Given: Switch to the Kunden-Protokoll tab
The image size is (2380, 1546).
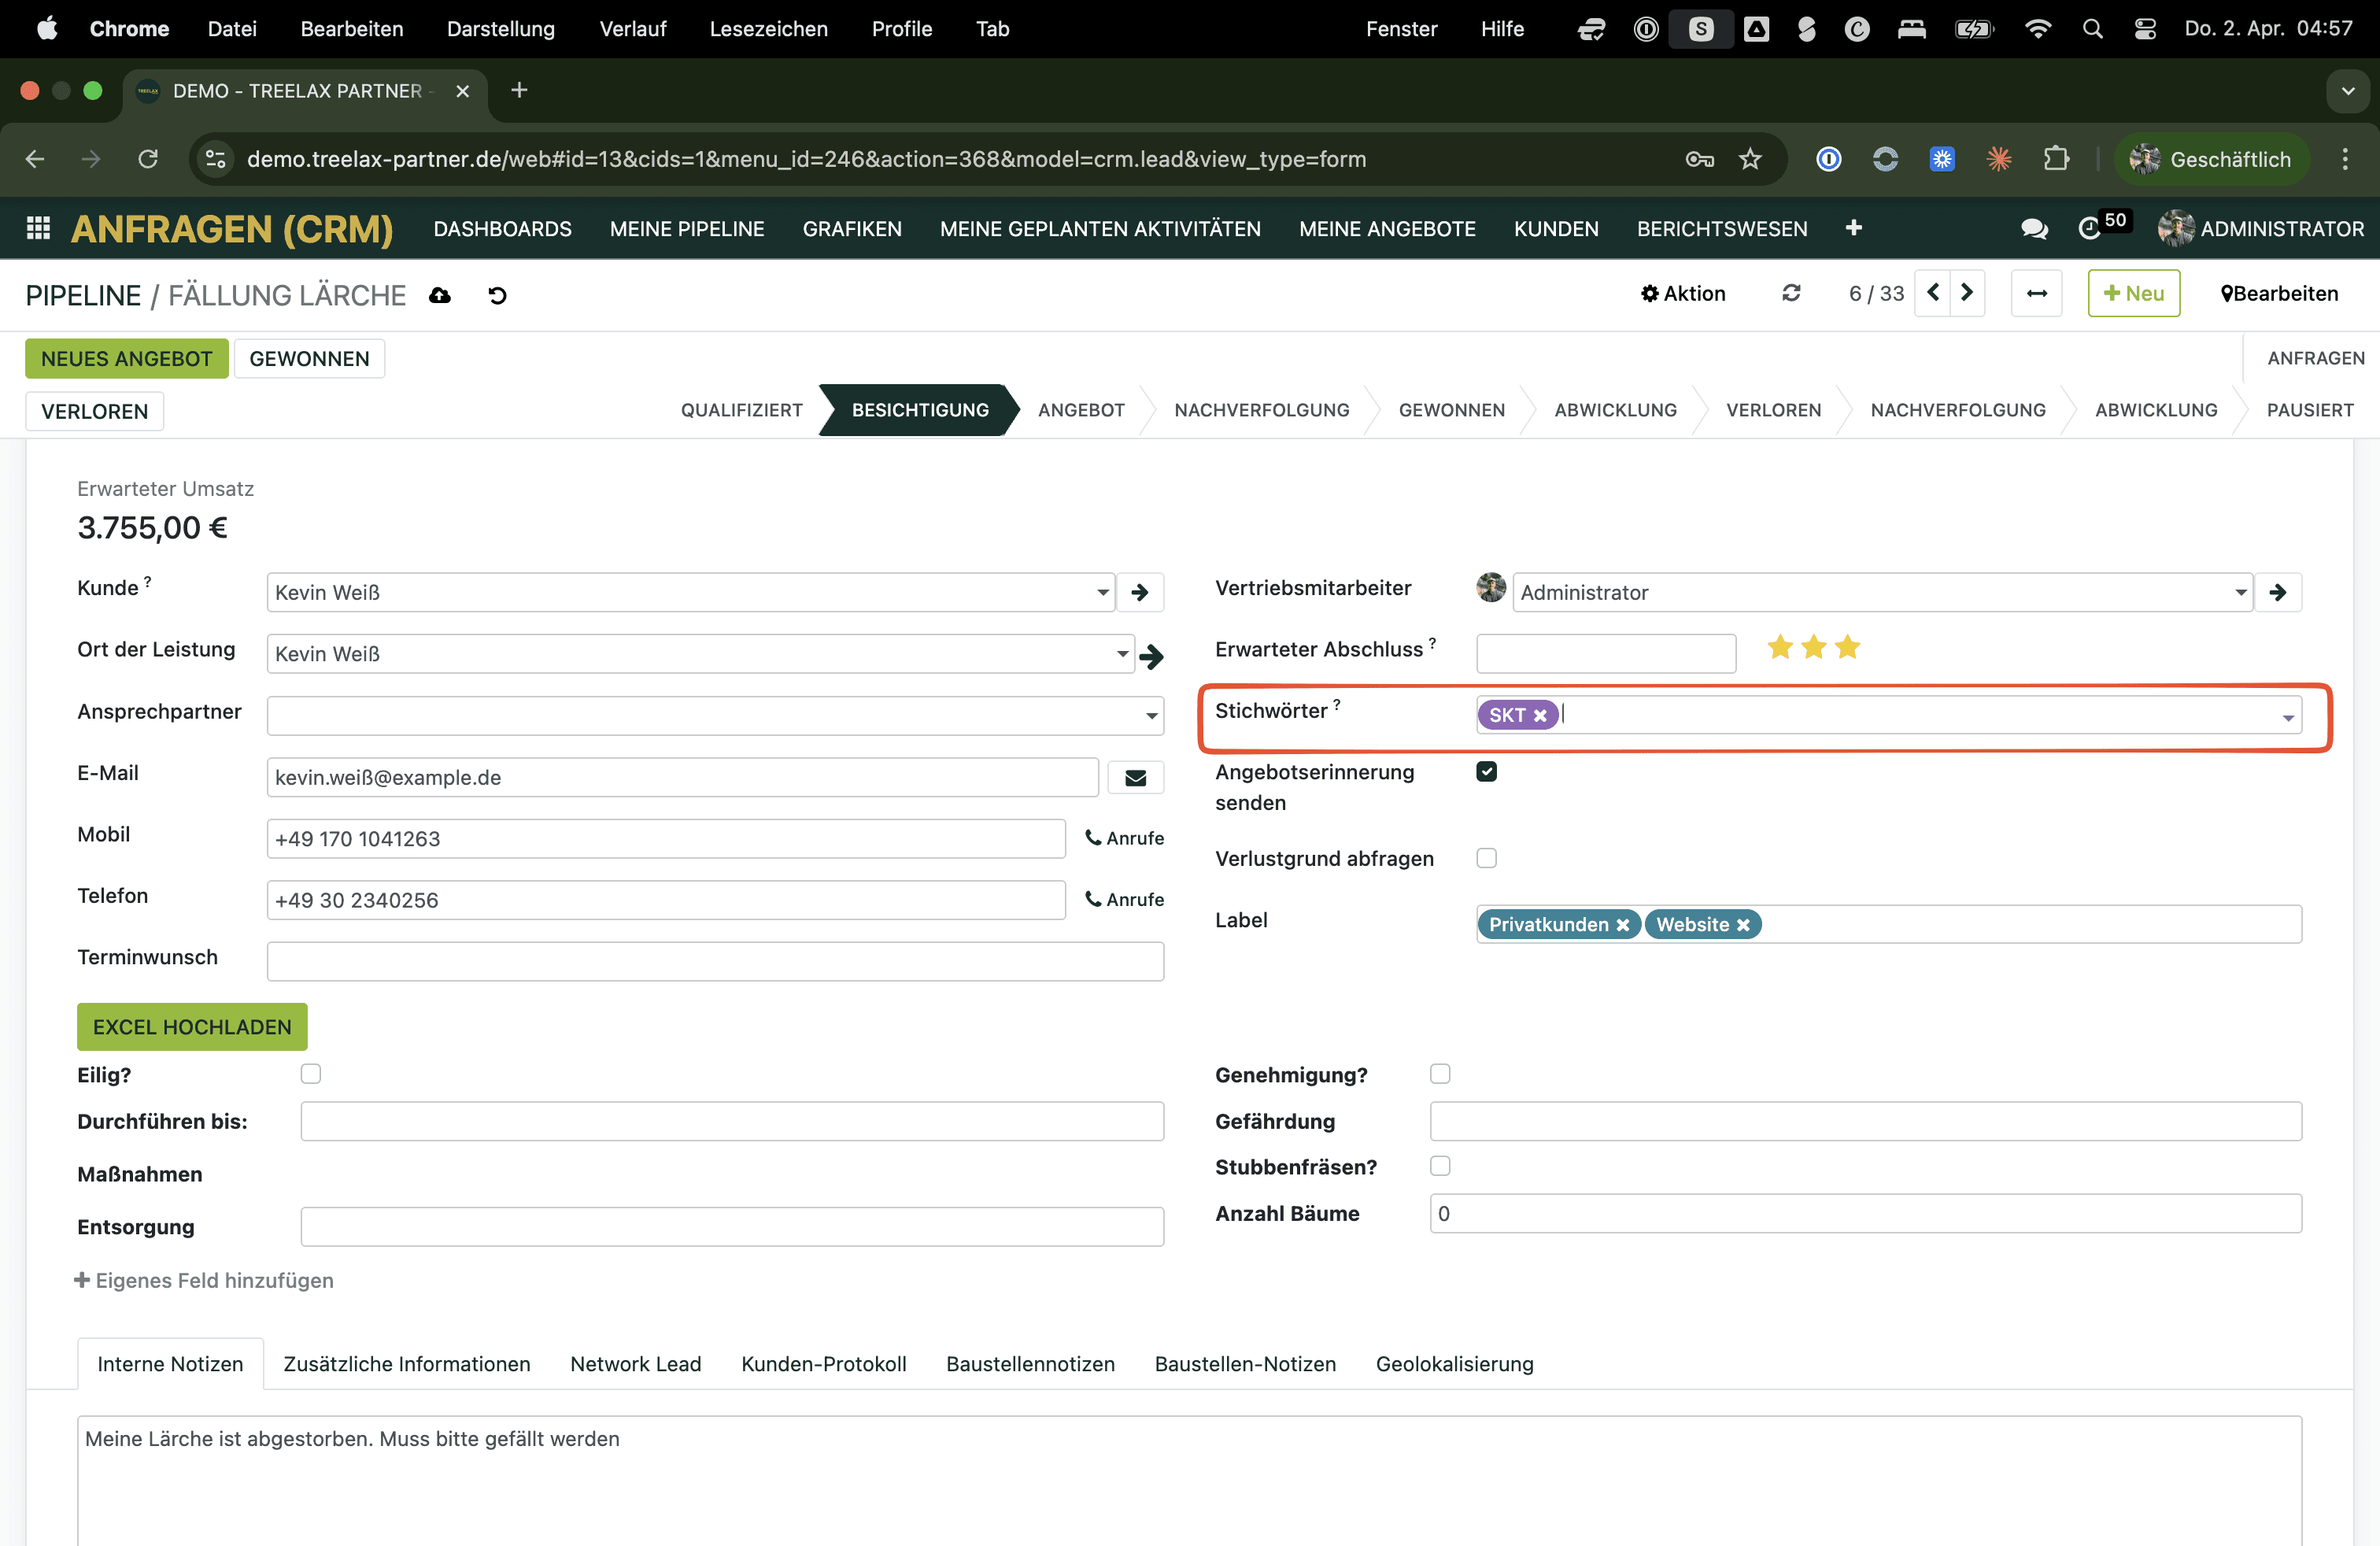Looking at the screenshot, I should tap(823, 1364).
